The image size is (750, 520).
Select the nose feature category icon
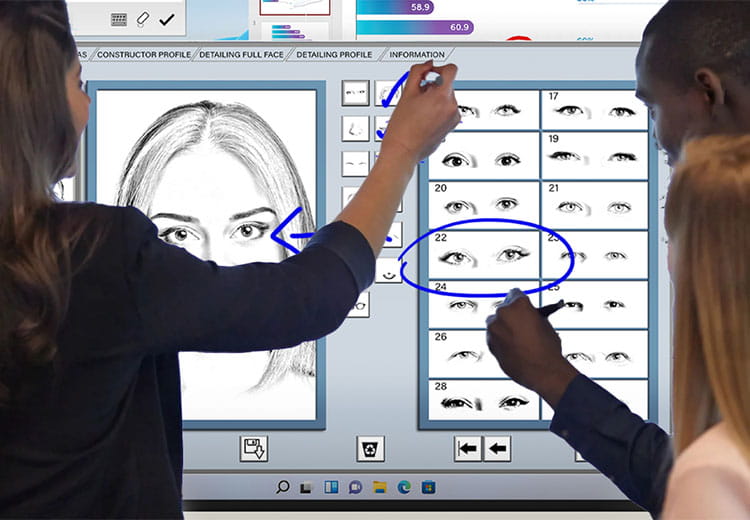point(355,129)
